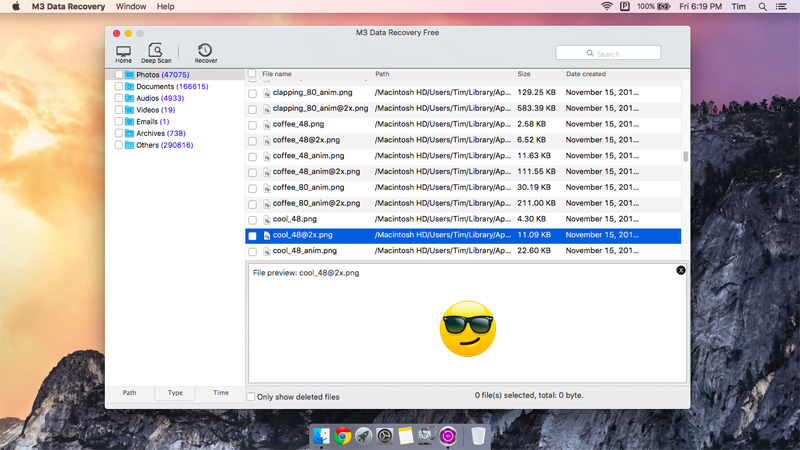Select the cool_48_anim.png file row
The height and width of the screenshot is (450, 800).
point(463,251)
